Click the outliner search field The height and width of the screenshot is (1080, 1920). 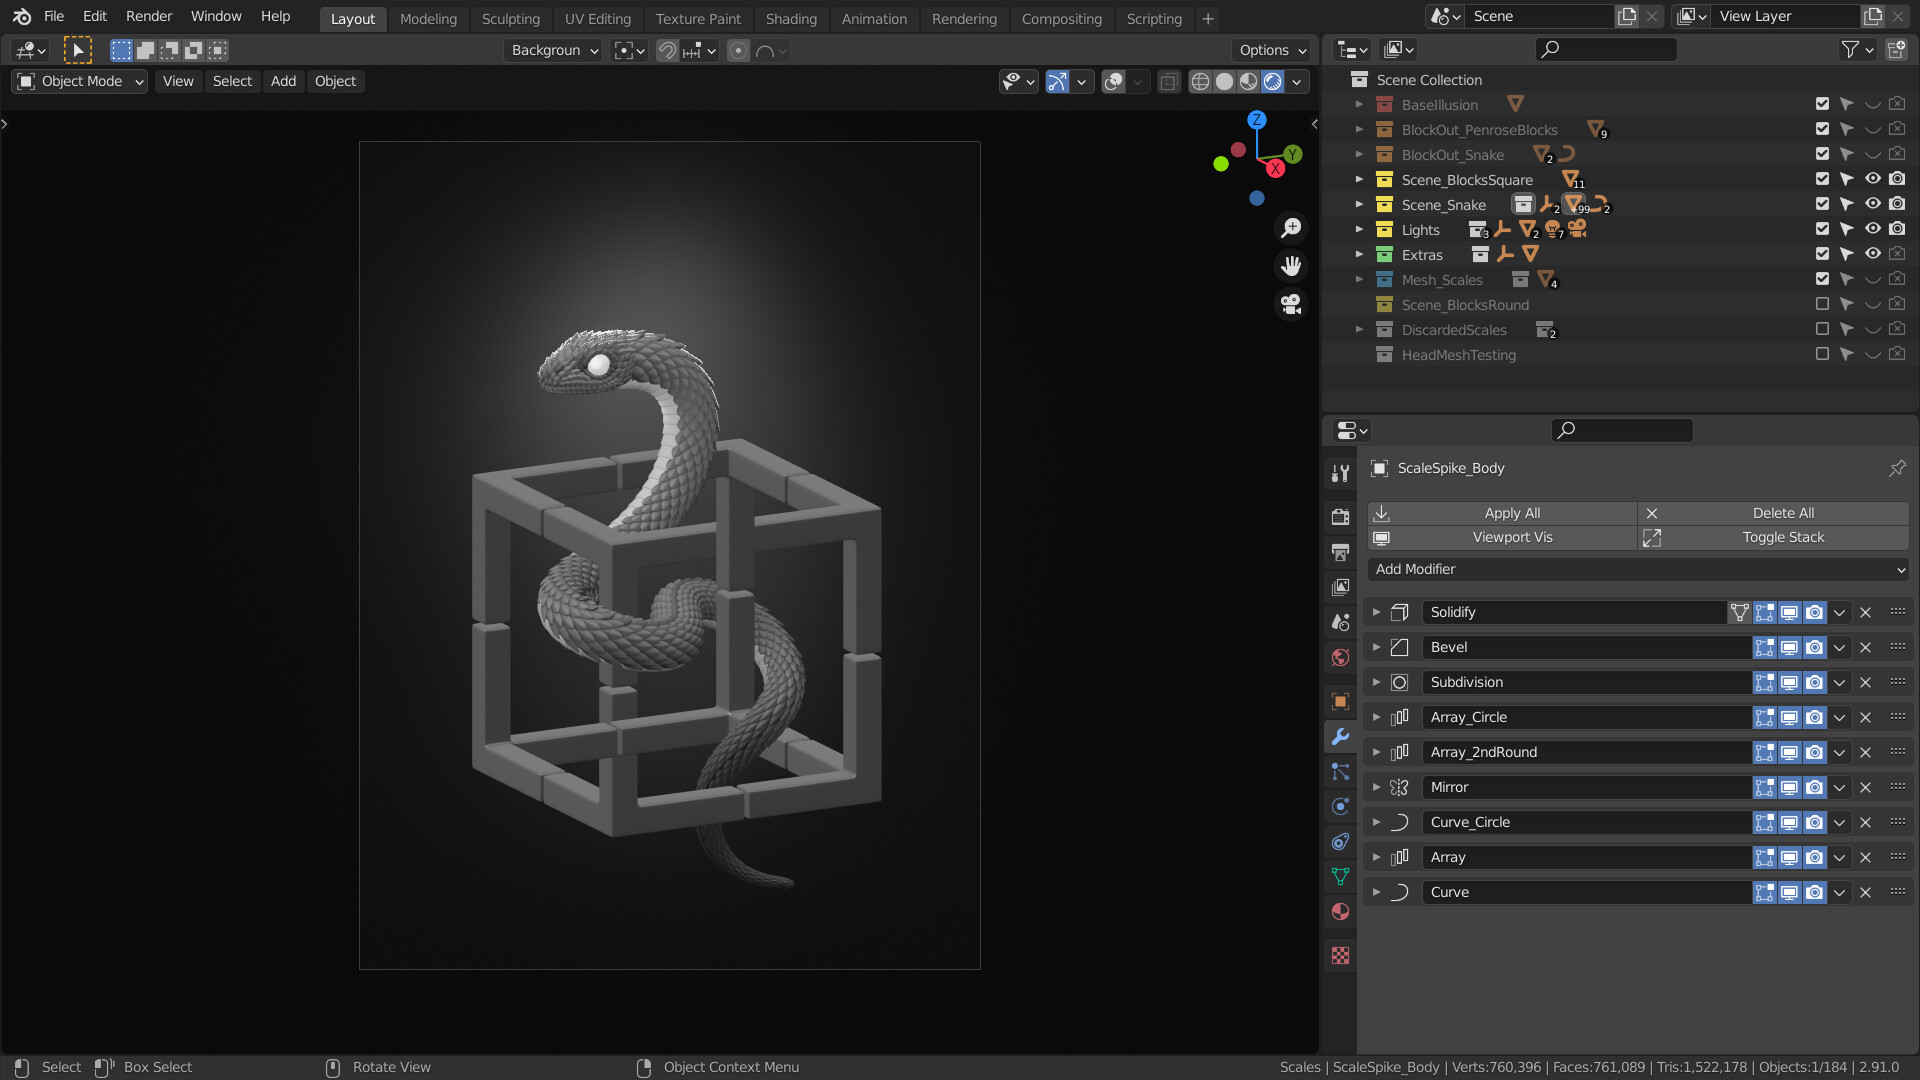(x=1606, y=49)
